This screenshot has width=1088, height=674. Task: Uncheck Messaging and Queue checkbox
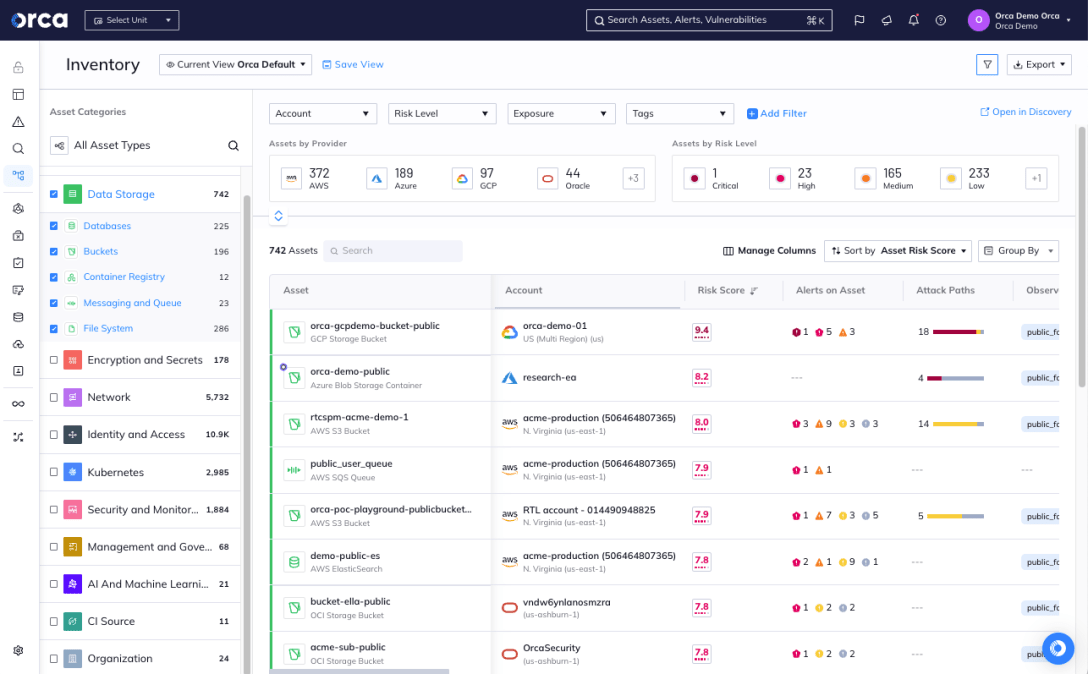(53, 303)
